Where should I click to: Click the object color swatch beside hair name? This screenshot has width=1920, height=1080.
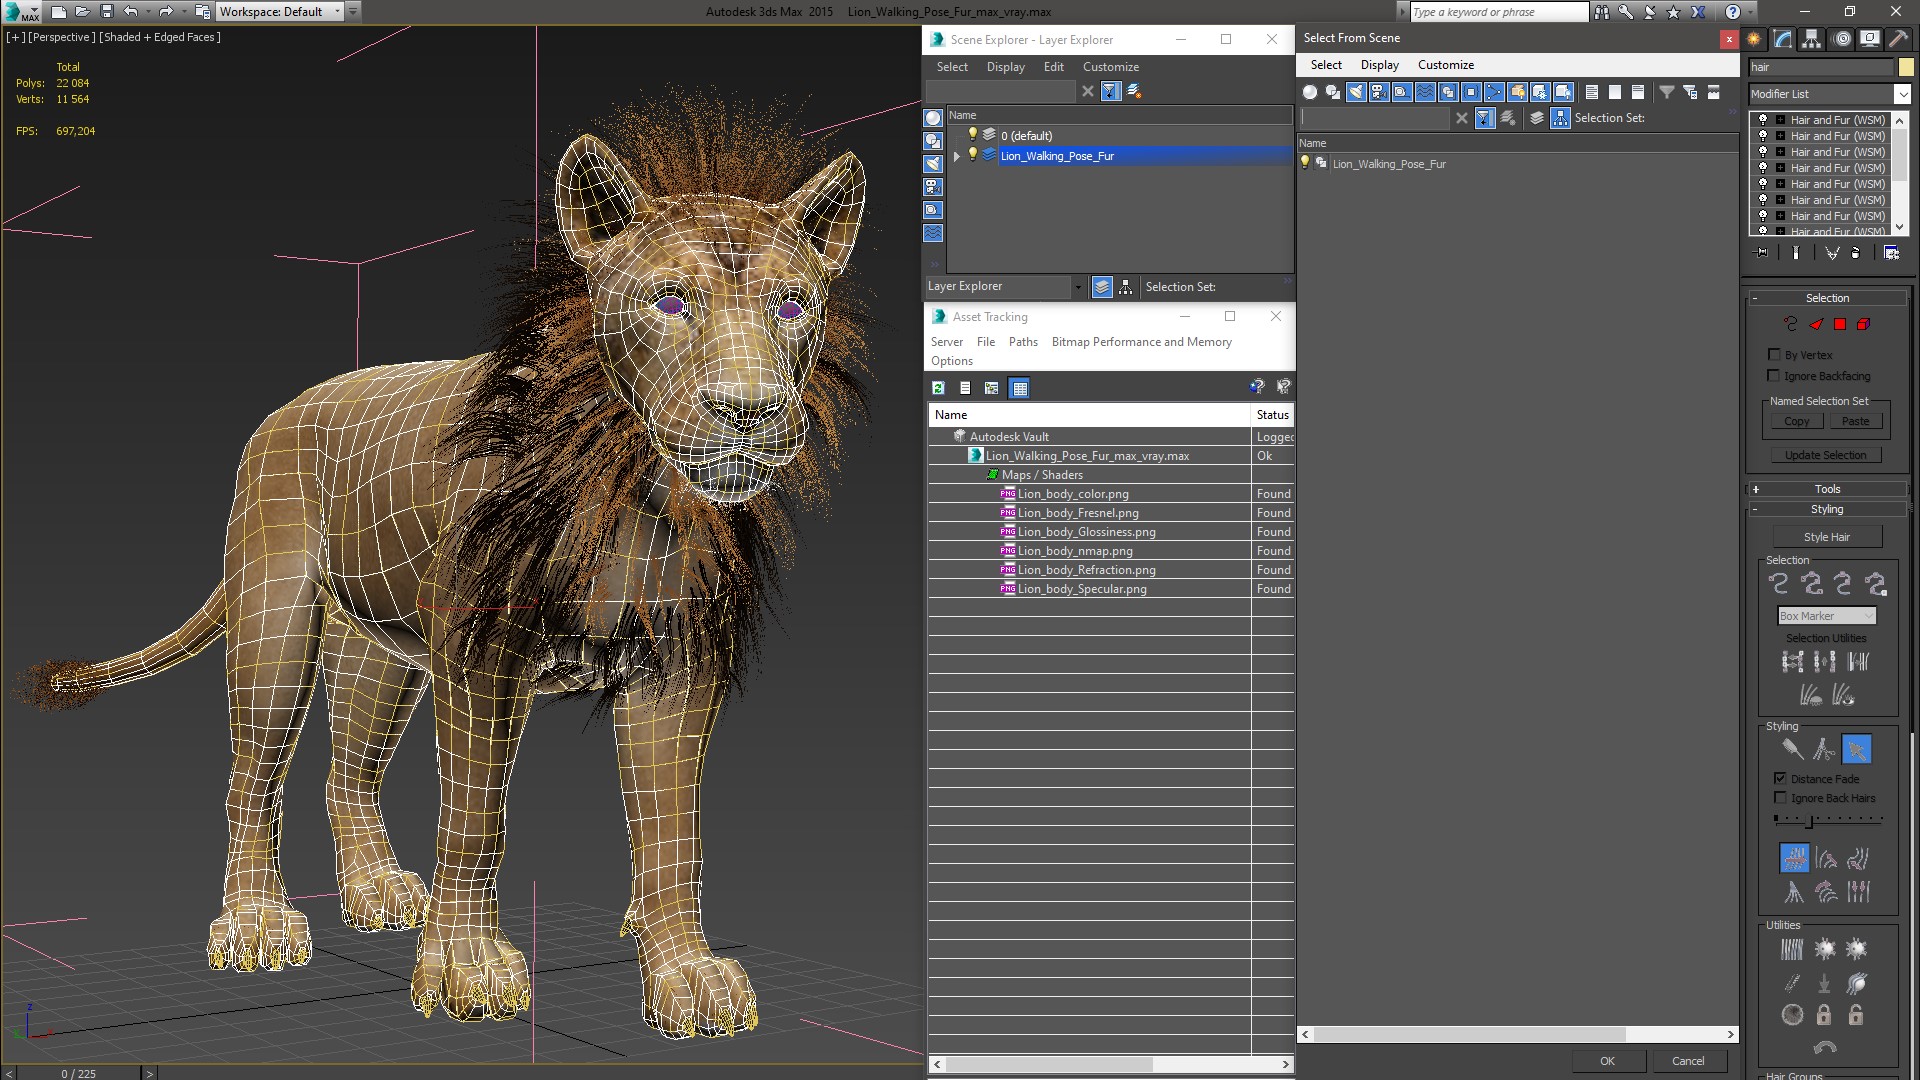[x=1906, y=67]
